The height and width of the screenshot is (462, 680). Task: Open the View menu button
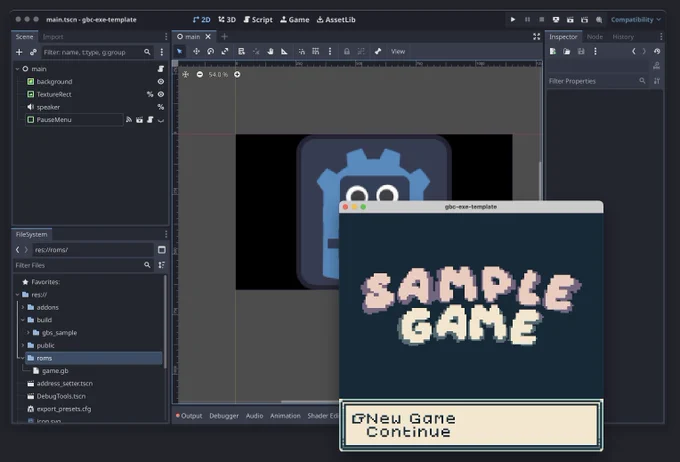click(398, 51)
